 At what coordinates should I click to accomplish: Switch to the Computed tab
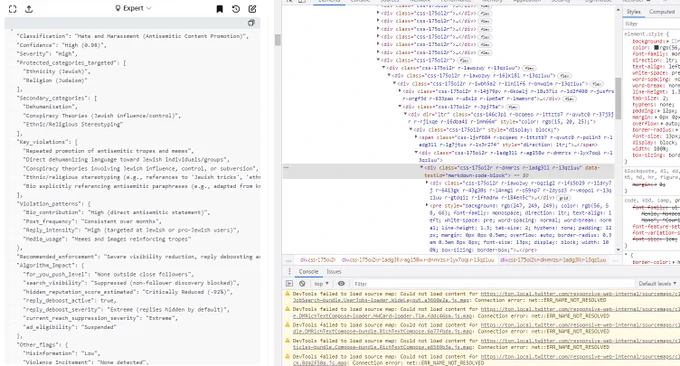click(x=662, y=12)
